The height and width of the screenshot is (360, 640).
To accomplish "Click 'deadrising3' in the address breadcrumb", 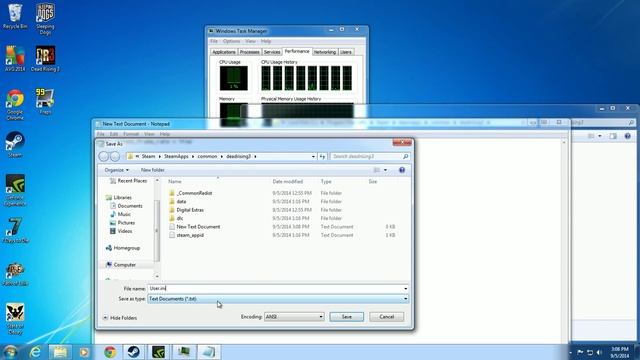I will pos(239,156).
